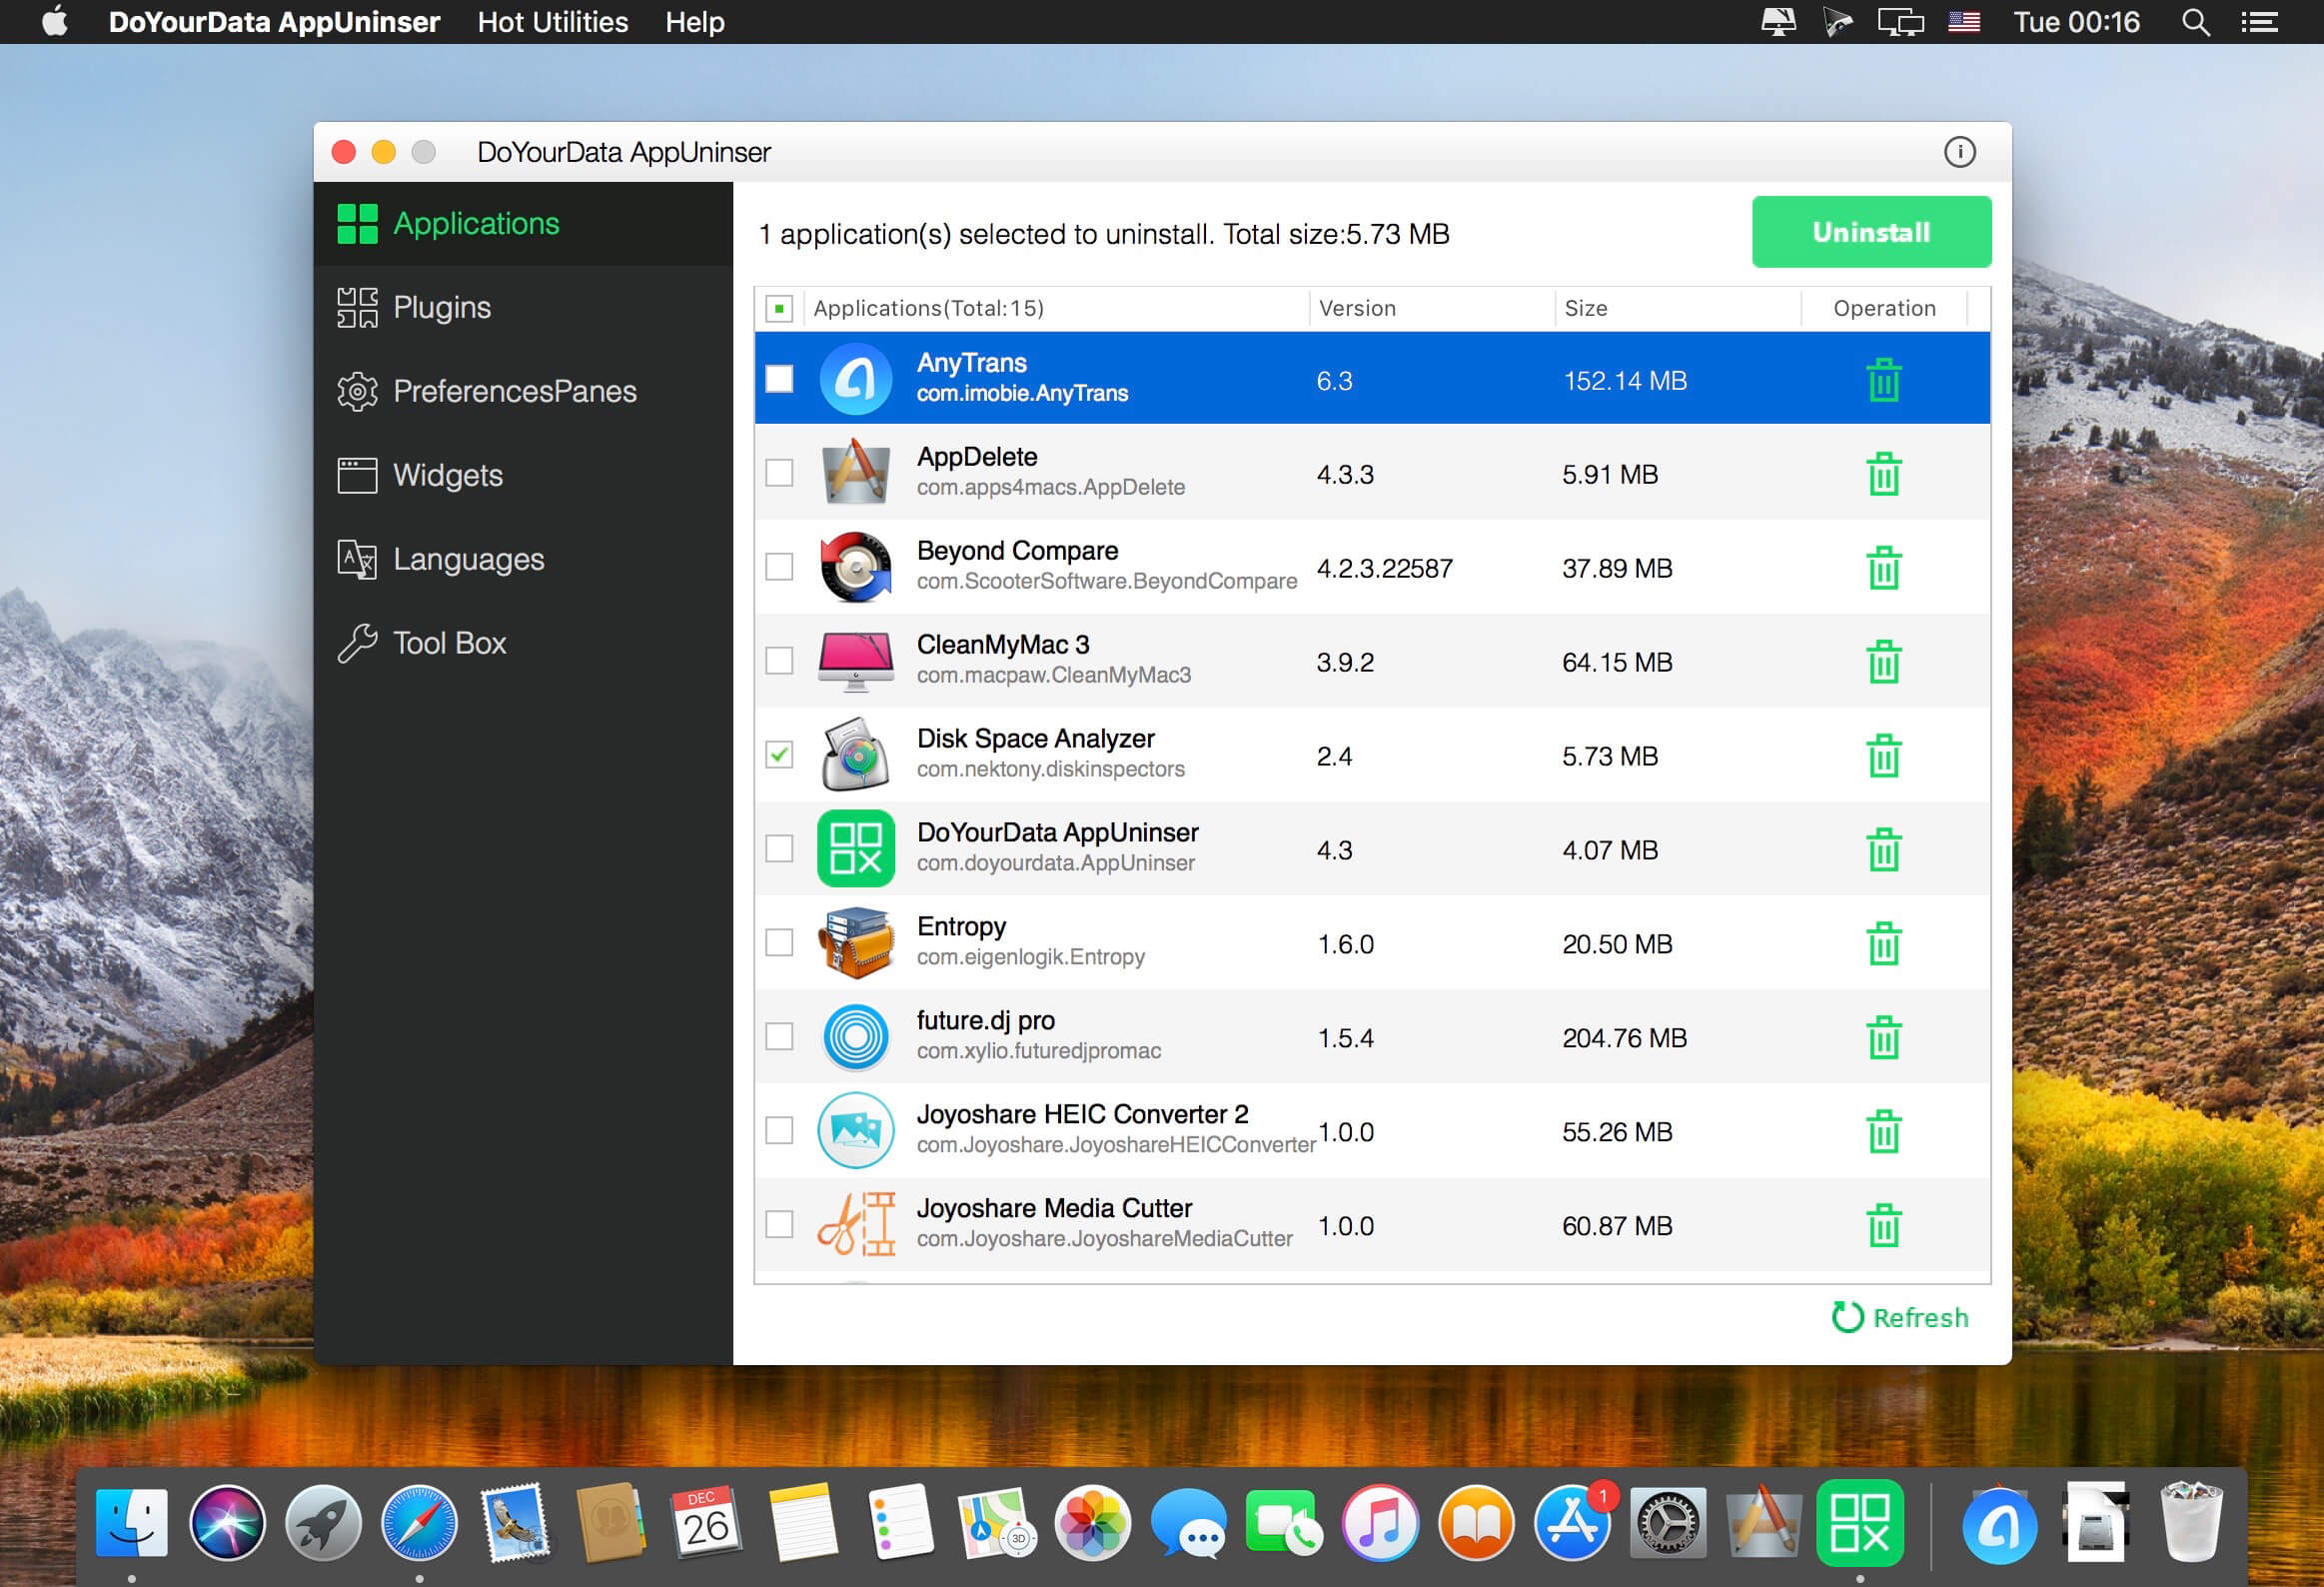Check the Beyond Compare checkbox
2324x1587 pixels.
[779, 567]
